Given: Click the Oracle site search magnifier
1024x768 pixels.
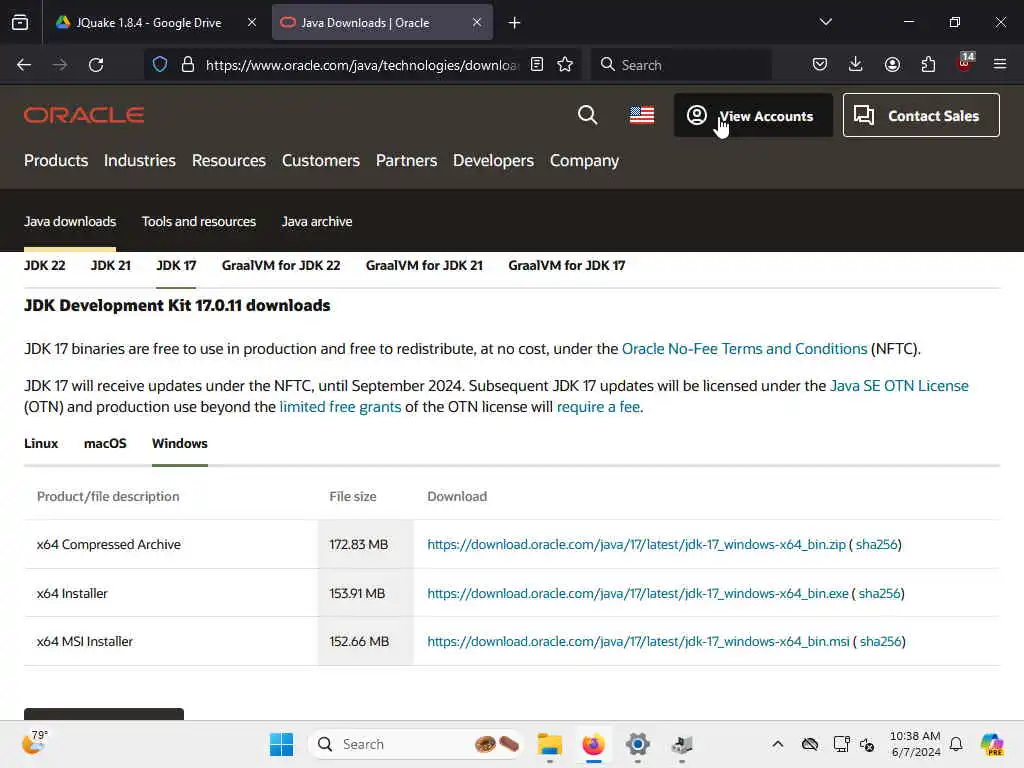Looking at the screenshot, I should point(588,115).
